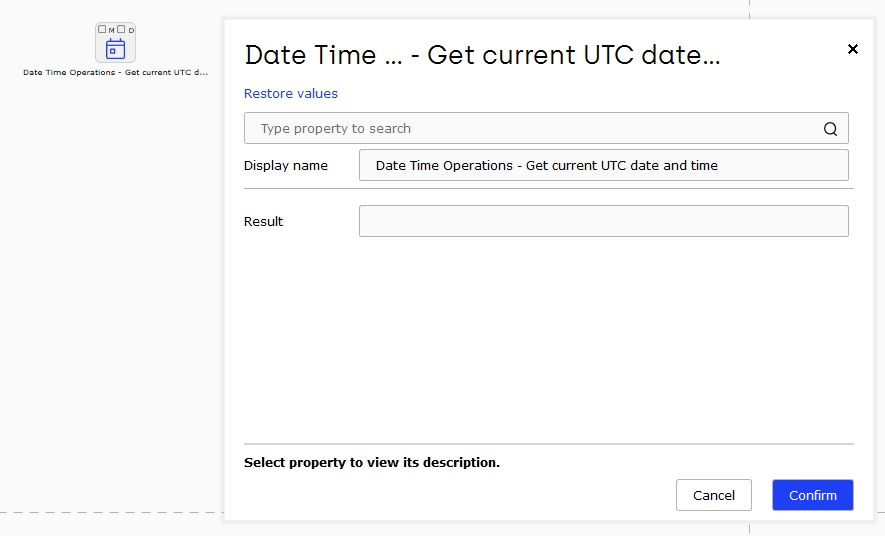The width and height of the screenshot is (885, 536).
Task: Tick the D checkbox on the node
Action: (x=121, y=29)
